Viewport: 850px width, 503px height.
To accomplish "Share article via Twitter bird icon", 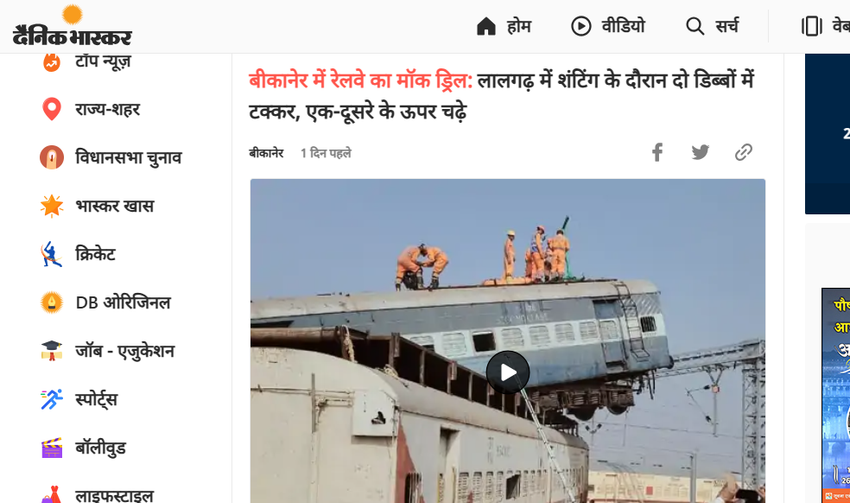I will (700, 152).
